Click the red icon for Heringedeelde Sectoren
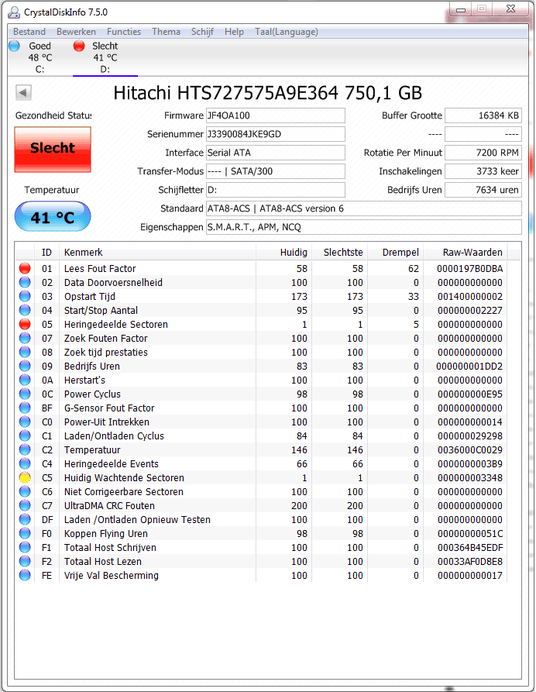This screenshot has height=692, width=536. click(x=25, y=324)
